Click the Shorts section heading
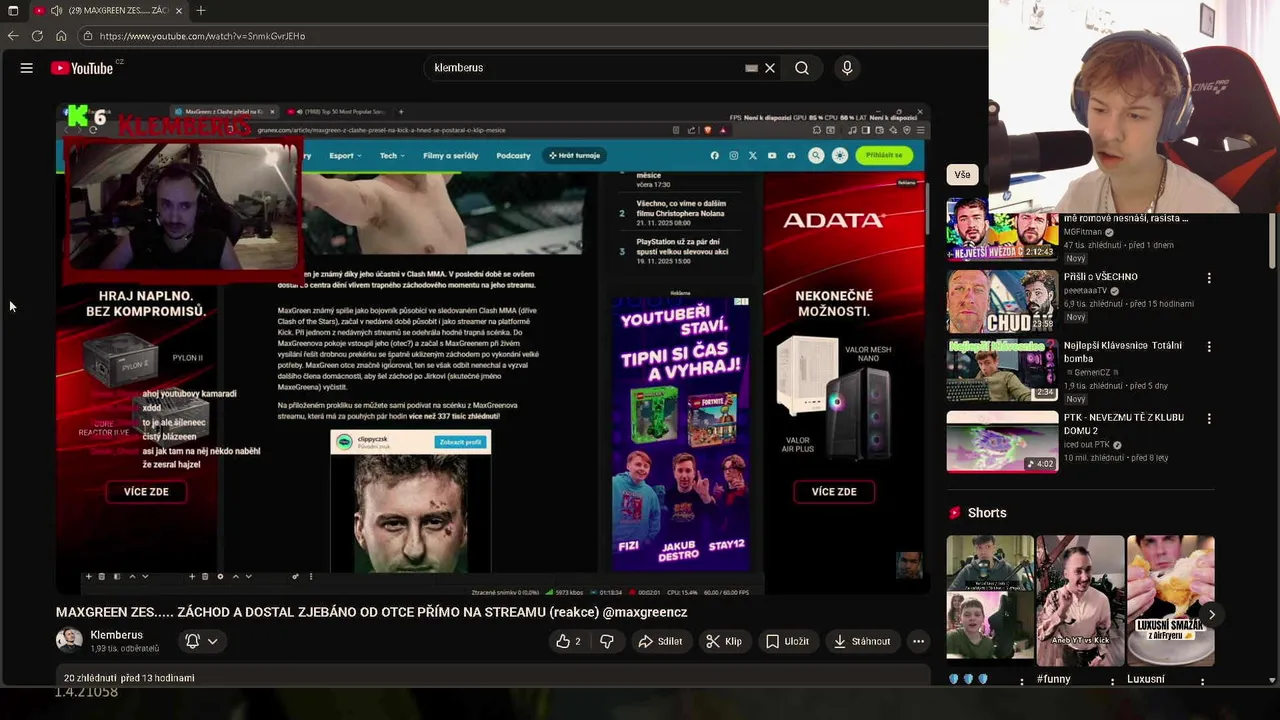Viewport: 1280px width, 720px height. coord(987,513)
